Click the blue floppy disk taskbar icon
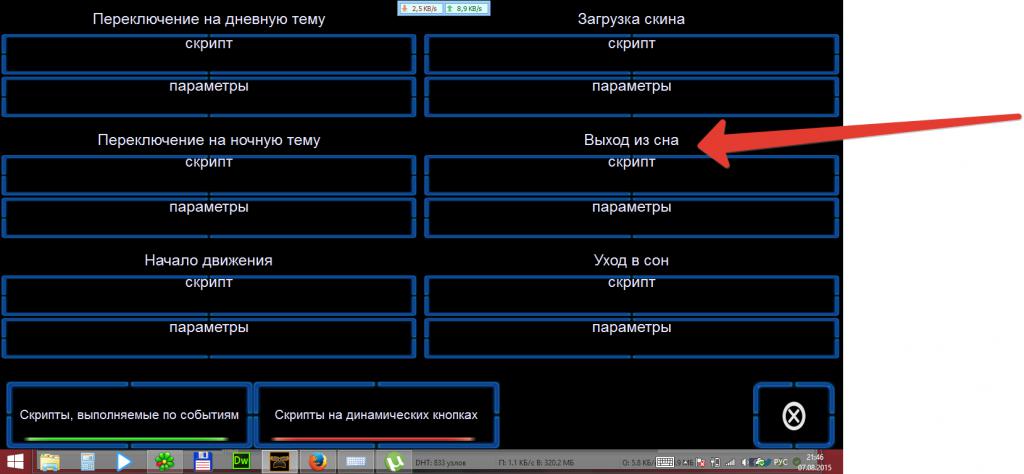Screen dimensions: 1024x474 tap(202, 462)
